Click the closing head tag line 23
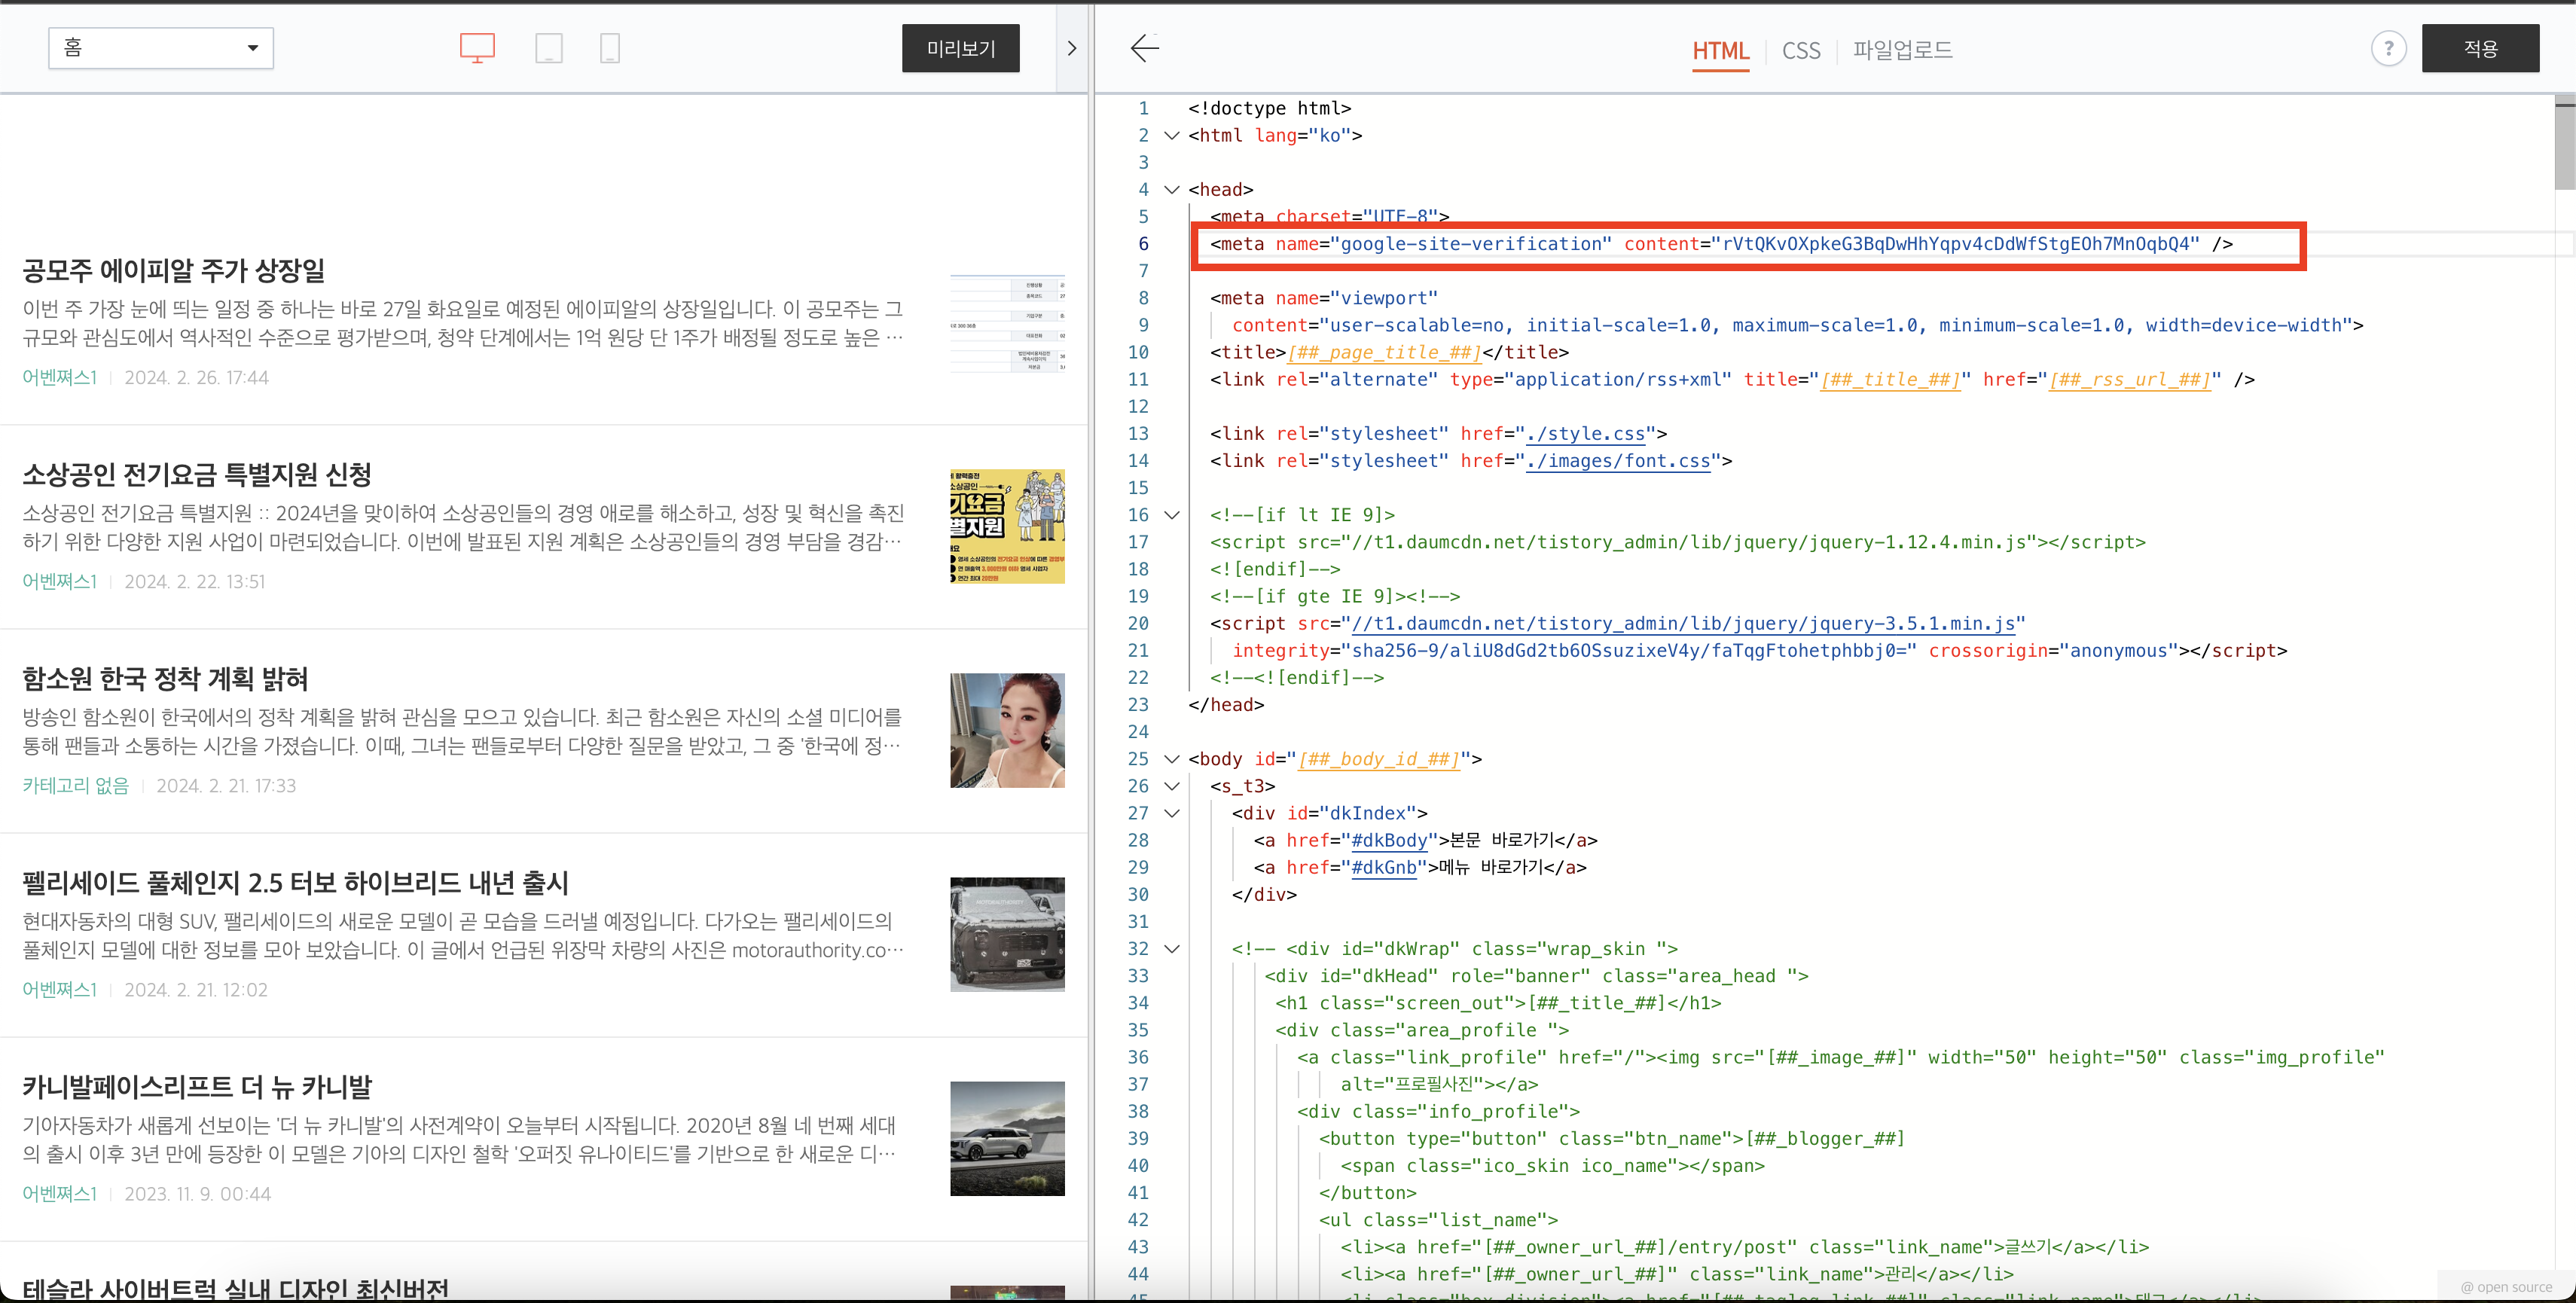 (1226, 705)
